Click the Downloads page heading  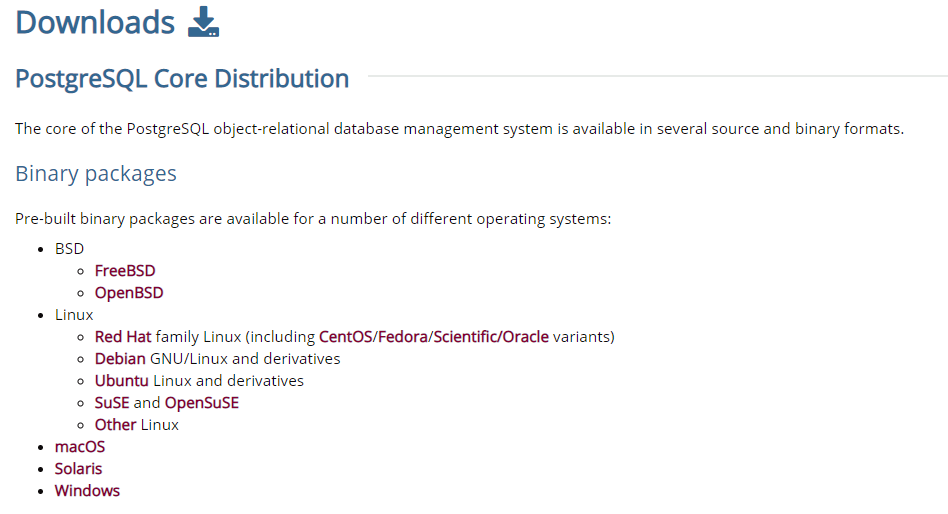pos(95,22)
